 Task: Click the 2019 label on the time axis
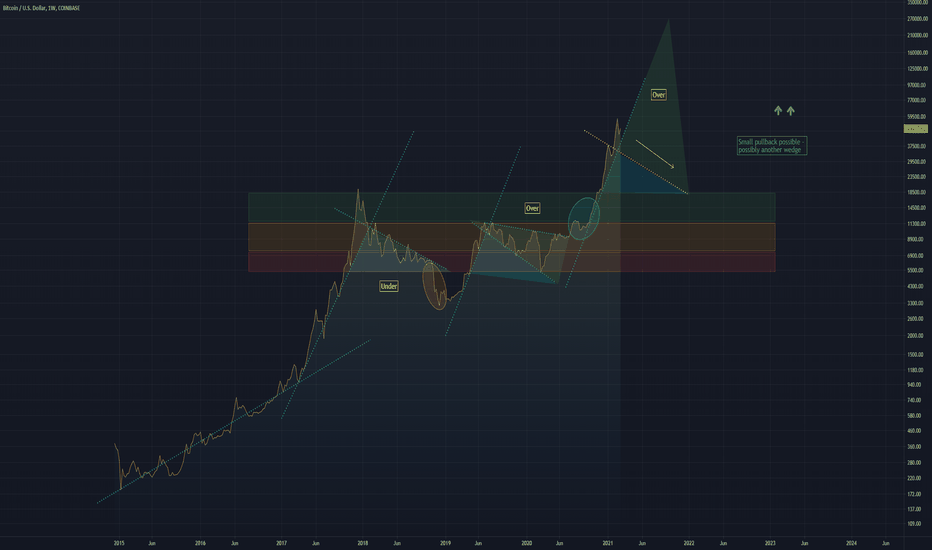point(445,543)
